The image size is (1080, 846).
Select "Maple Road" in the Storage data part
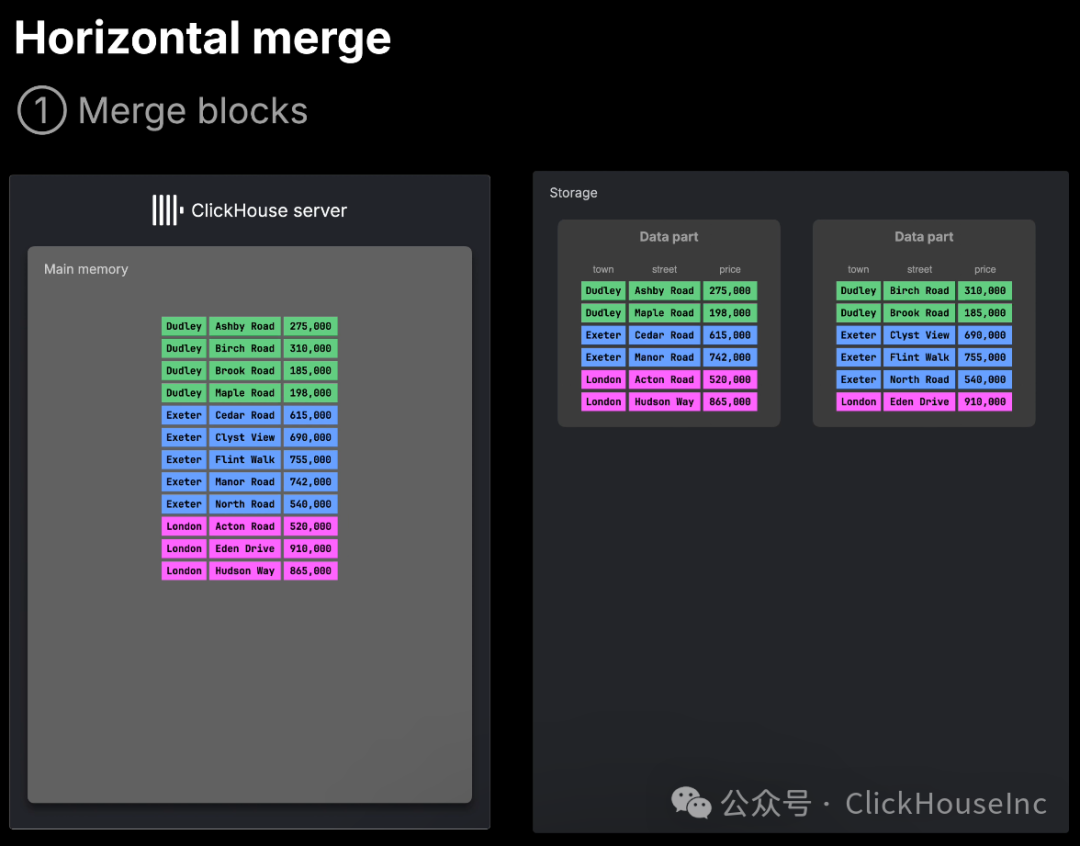pos(665,313)
